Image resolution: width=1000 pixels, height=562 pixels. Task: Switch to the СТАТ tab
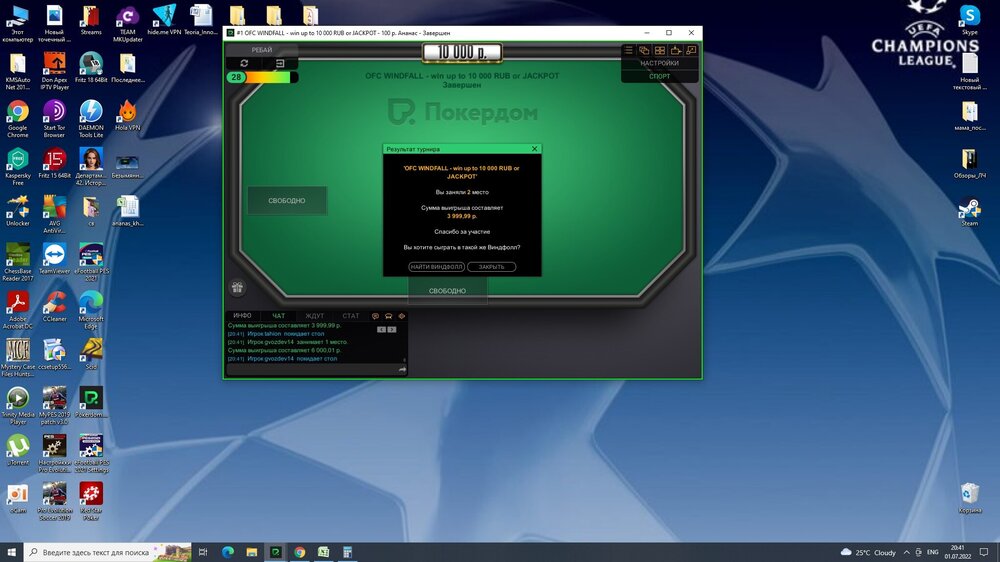pos(351,316)
